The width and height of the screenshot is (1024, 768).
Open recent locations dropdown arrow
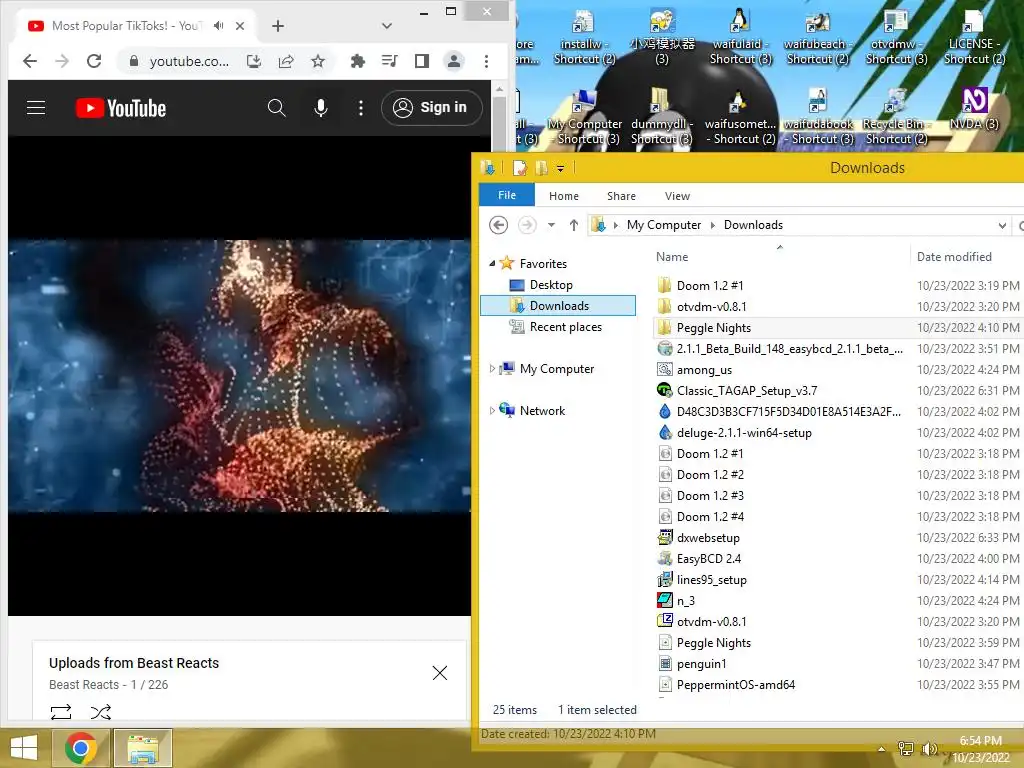[x=551, y=225]
